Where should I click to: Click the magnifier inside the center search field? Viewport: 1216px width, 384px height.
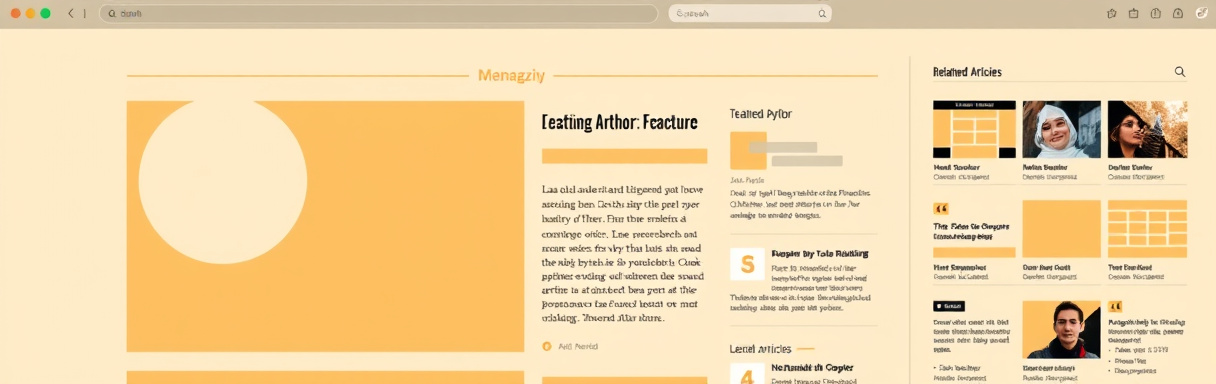822,14
